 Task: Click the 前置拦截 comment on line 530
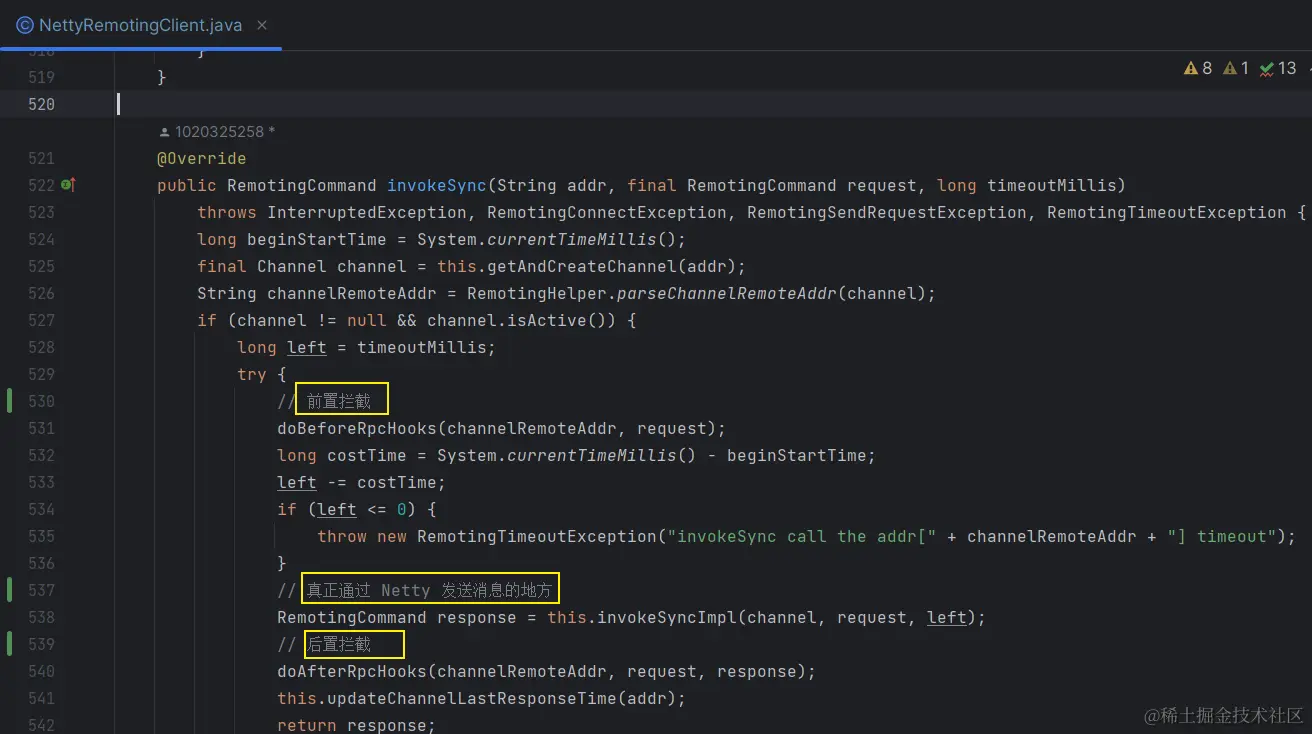click(339, 401)
